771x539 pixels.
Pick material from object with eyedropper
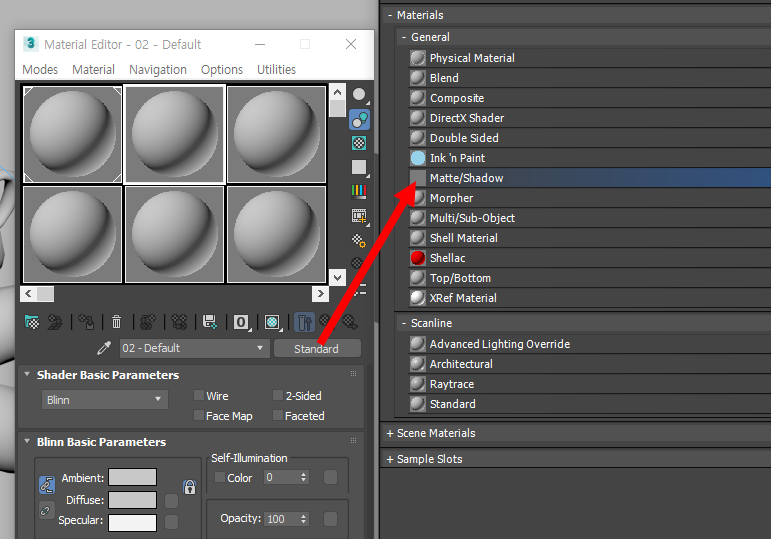(x=104, y=348)
